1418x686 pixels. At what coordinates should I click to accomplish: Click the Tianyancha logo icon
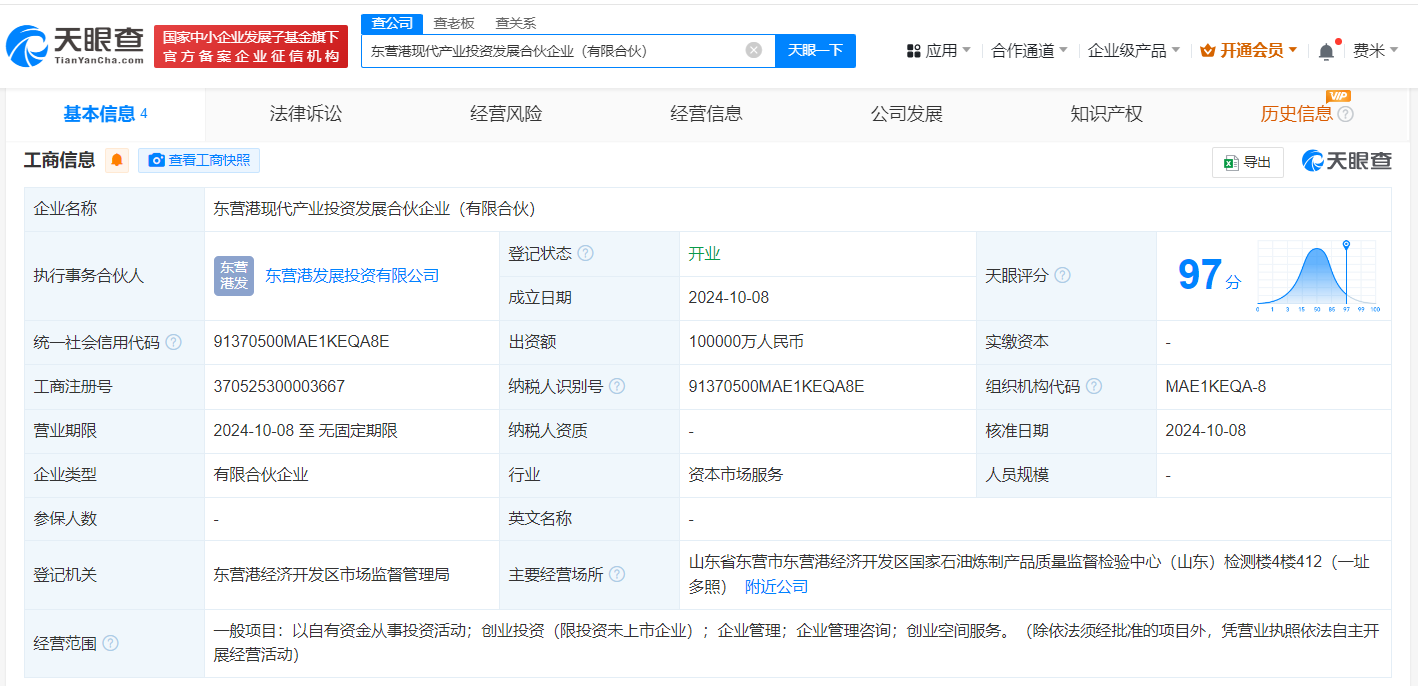coord(30,41)
